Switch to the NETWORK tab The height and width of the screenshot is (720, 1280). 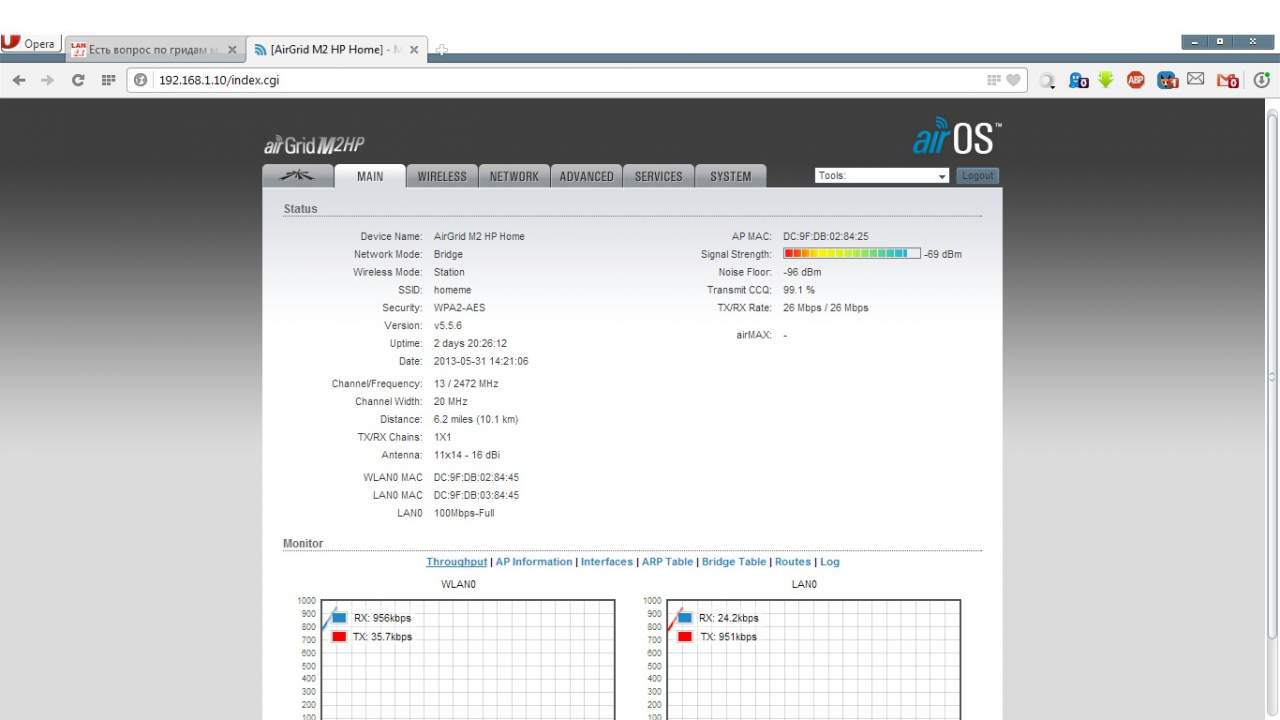click(x=514, y=176)
